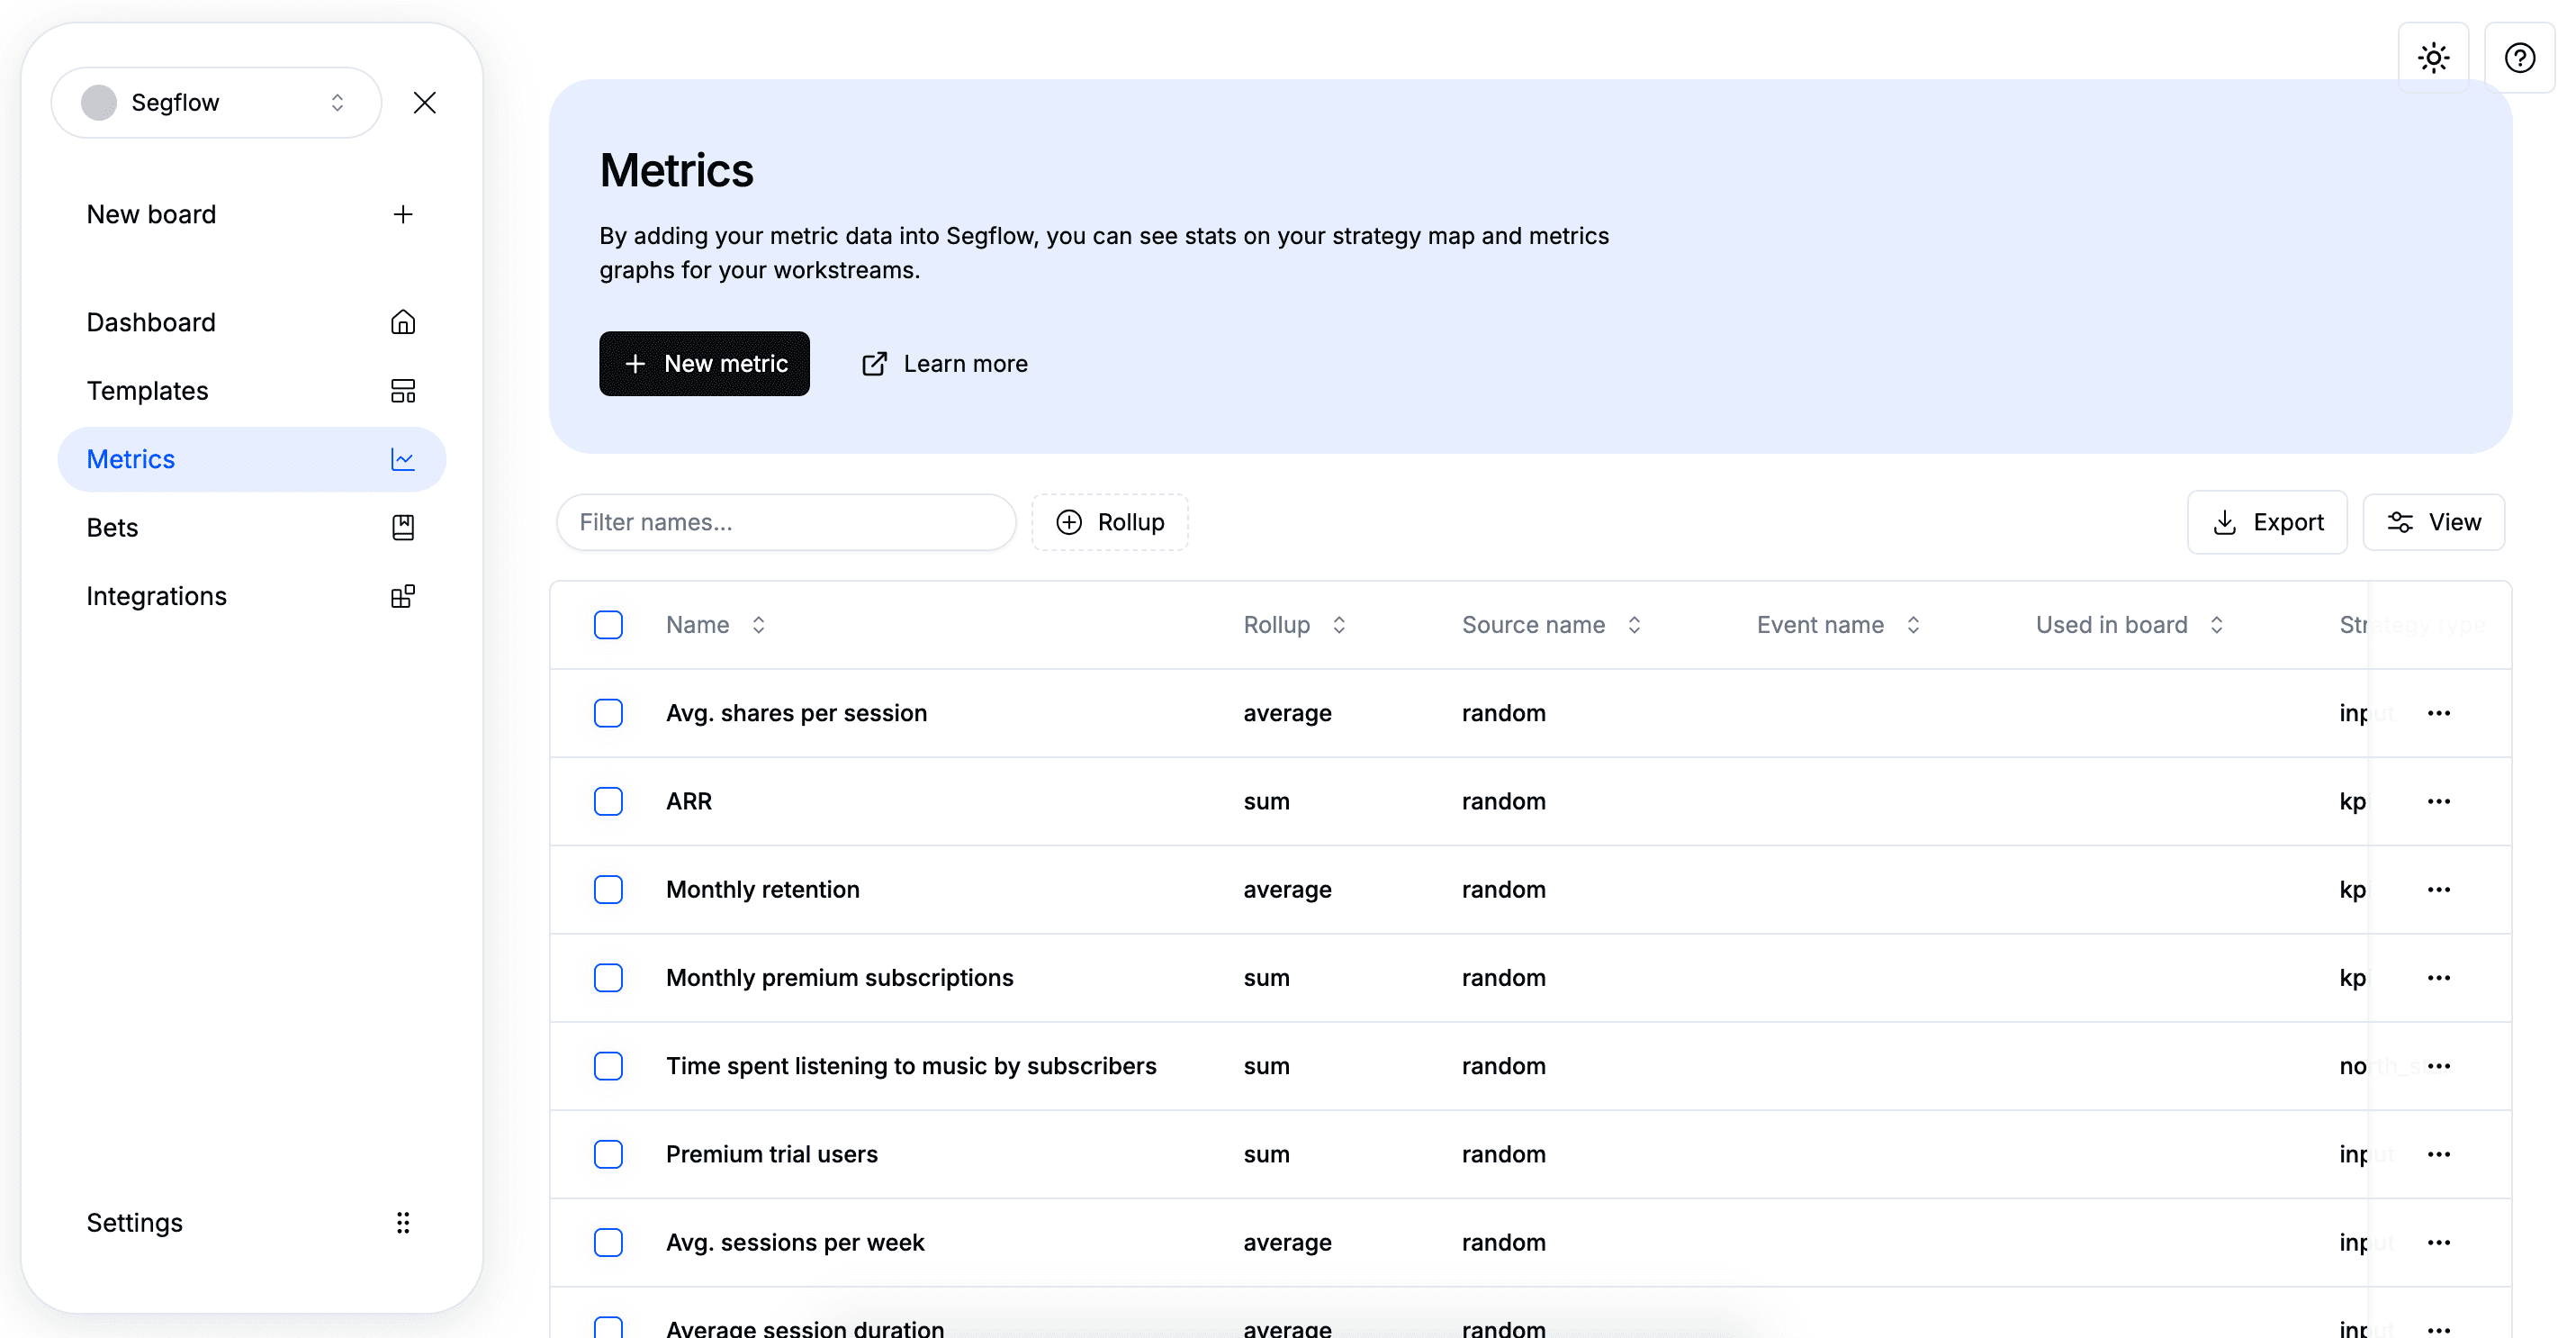Click the Integrations blocks icon
The image size is (2576, 1338).
tap(403, 596)
